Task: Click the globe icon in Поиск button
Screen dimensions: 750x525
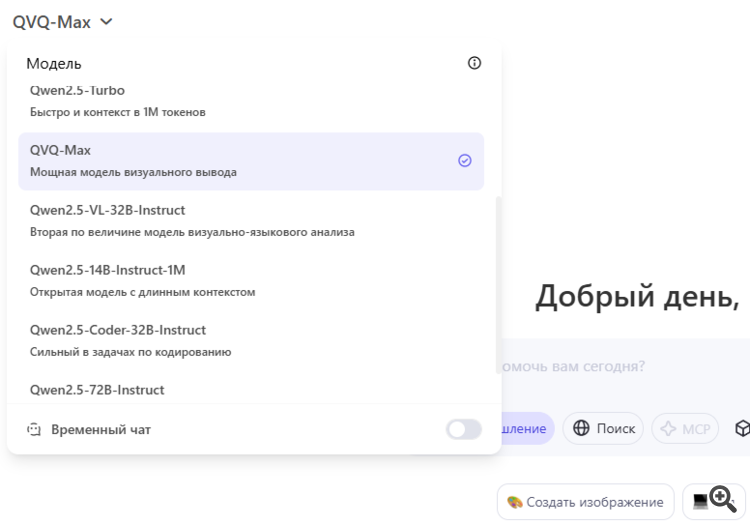Action: [x=581, y=428]
